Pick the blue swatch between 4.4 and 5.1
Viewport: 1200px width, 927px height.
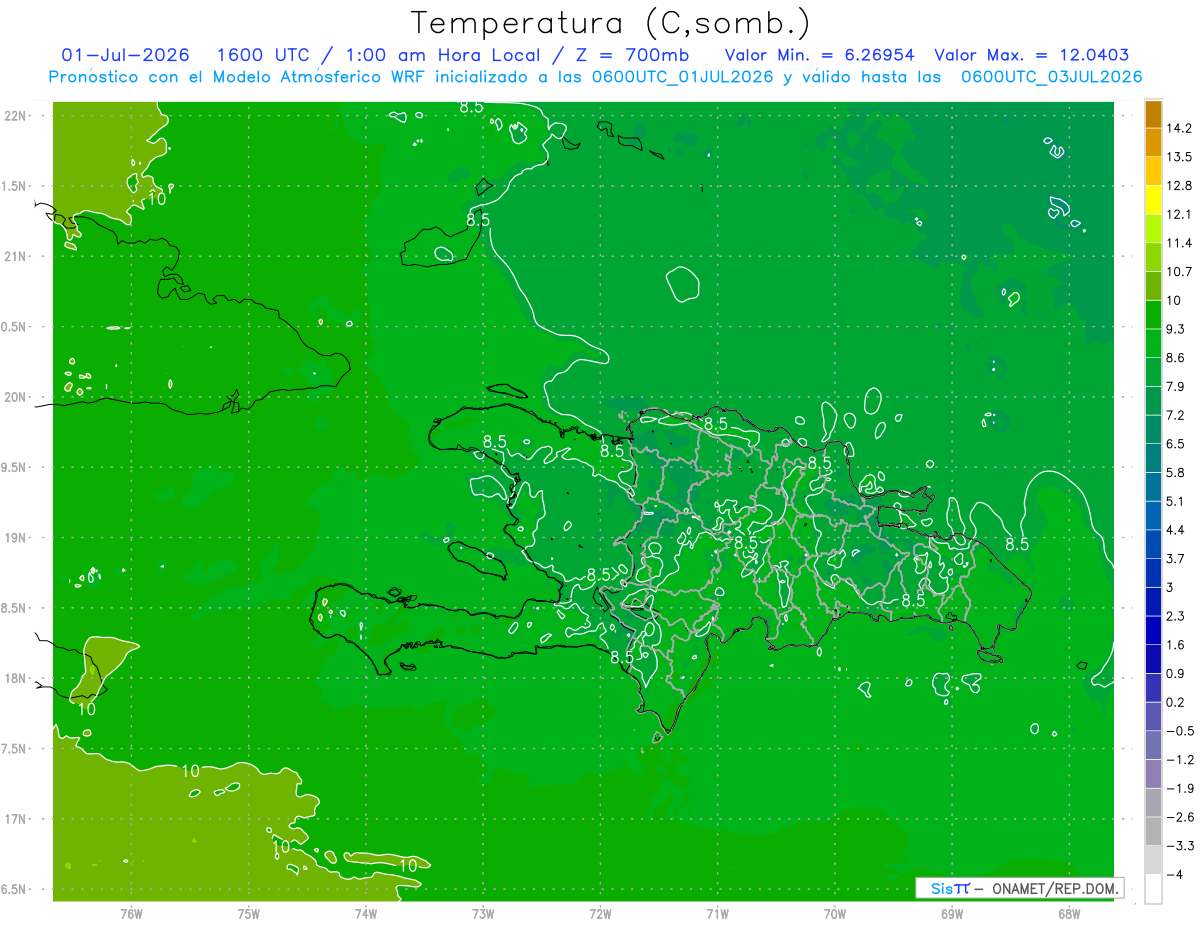point(1153,515)
